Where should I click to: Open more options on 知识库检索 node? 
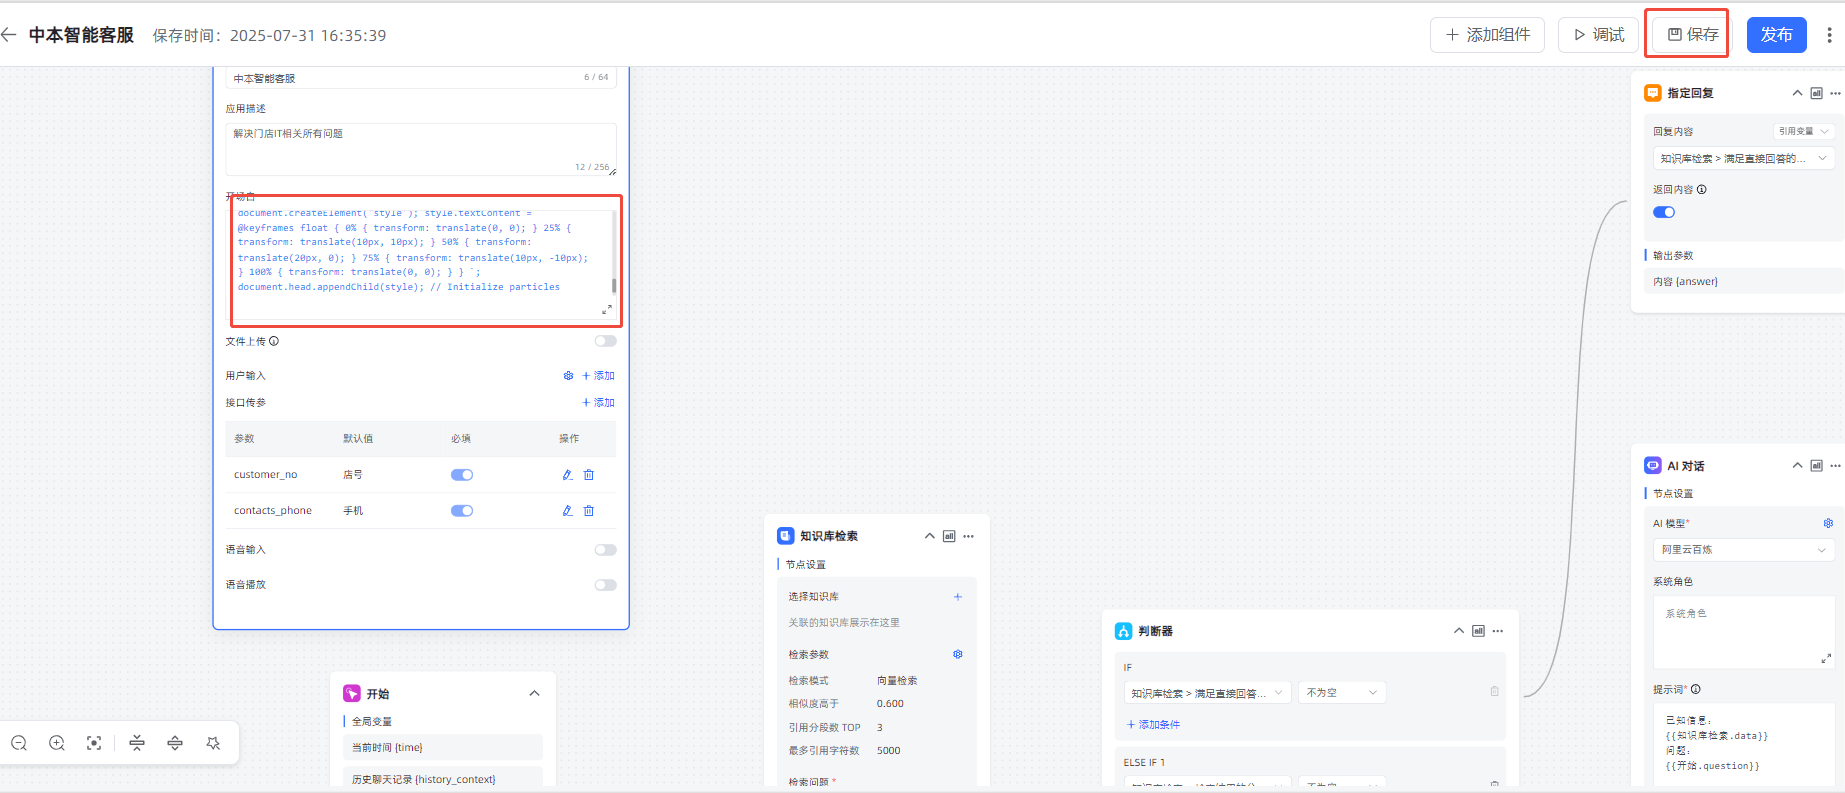pos(968,536)
